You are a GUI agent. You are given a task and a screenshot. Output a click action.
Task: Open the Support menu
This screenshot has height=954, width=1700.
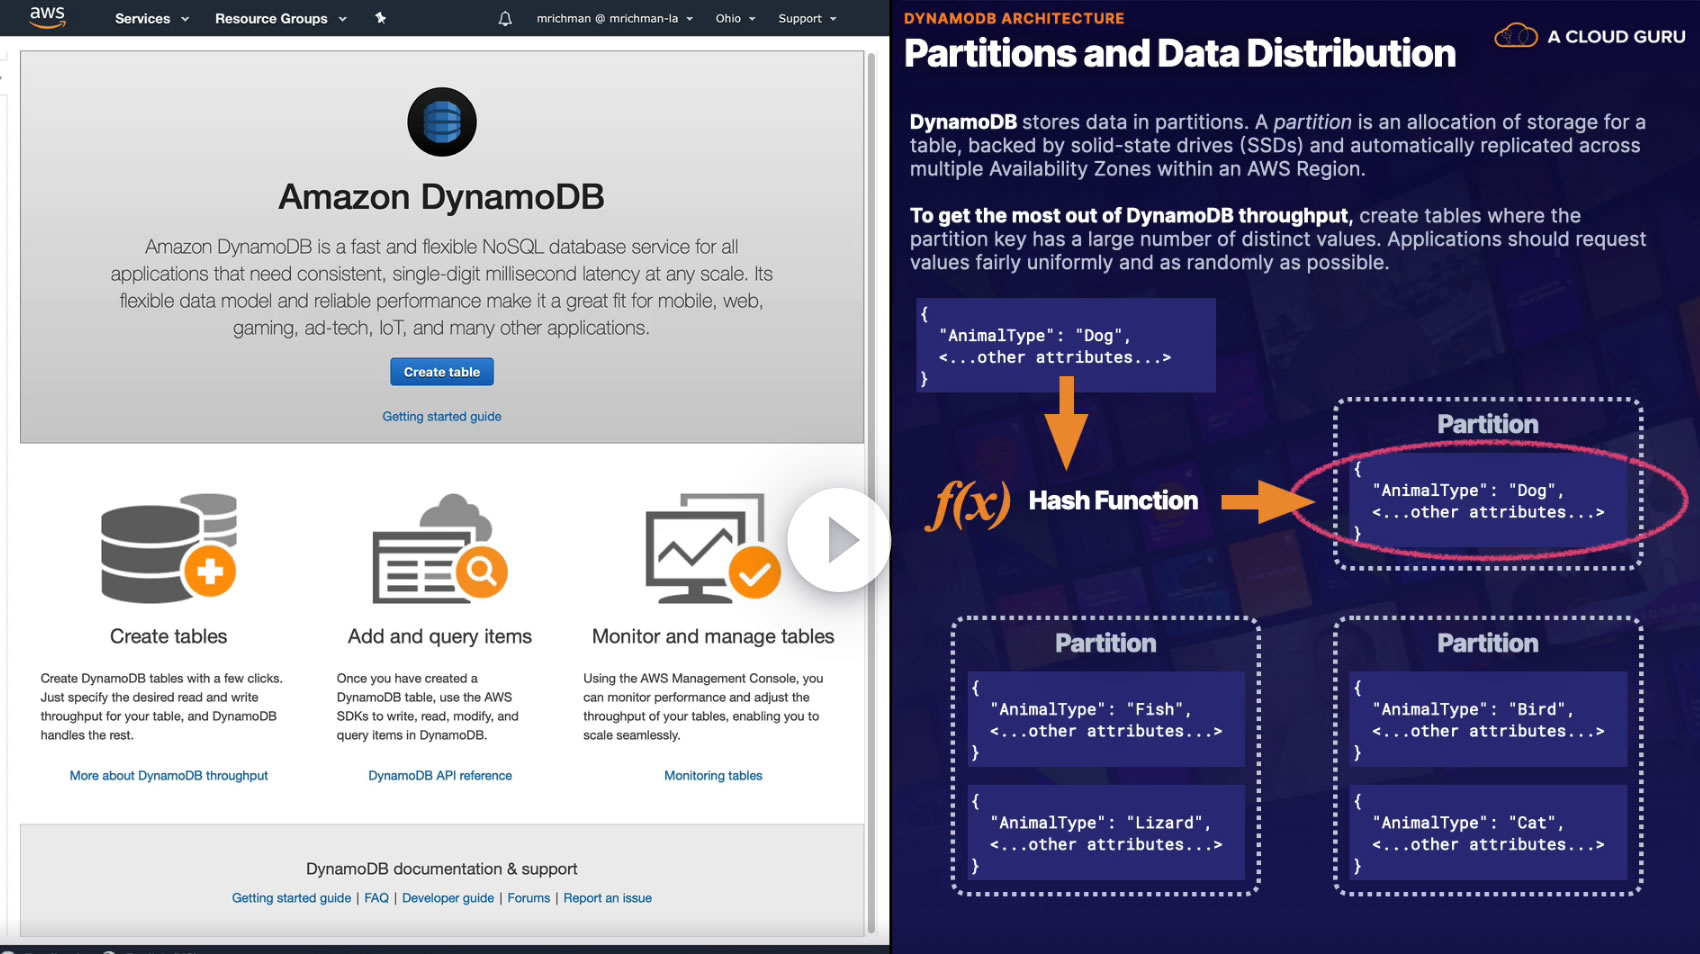[x=807, y=18]
